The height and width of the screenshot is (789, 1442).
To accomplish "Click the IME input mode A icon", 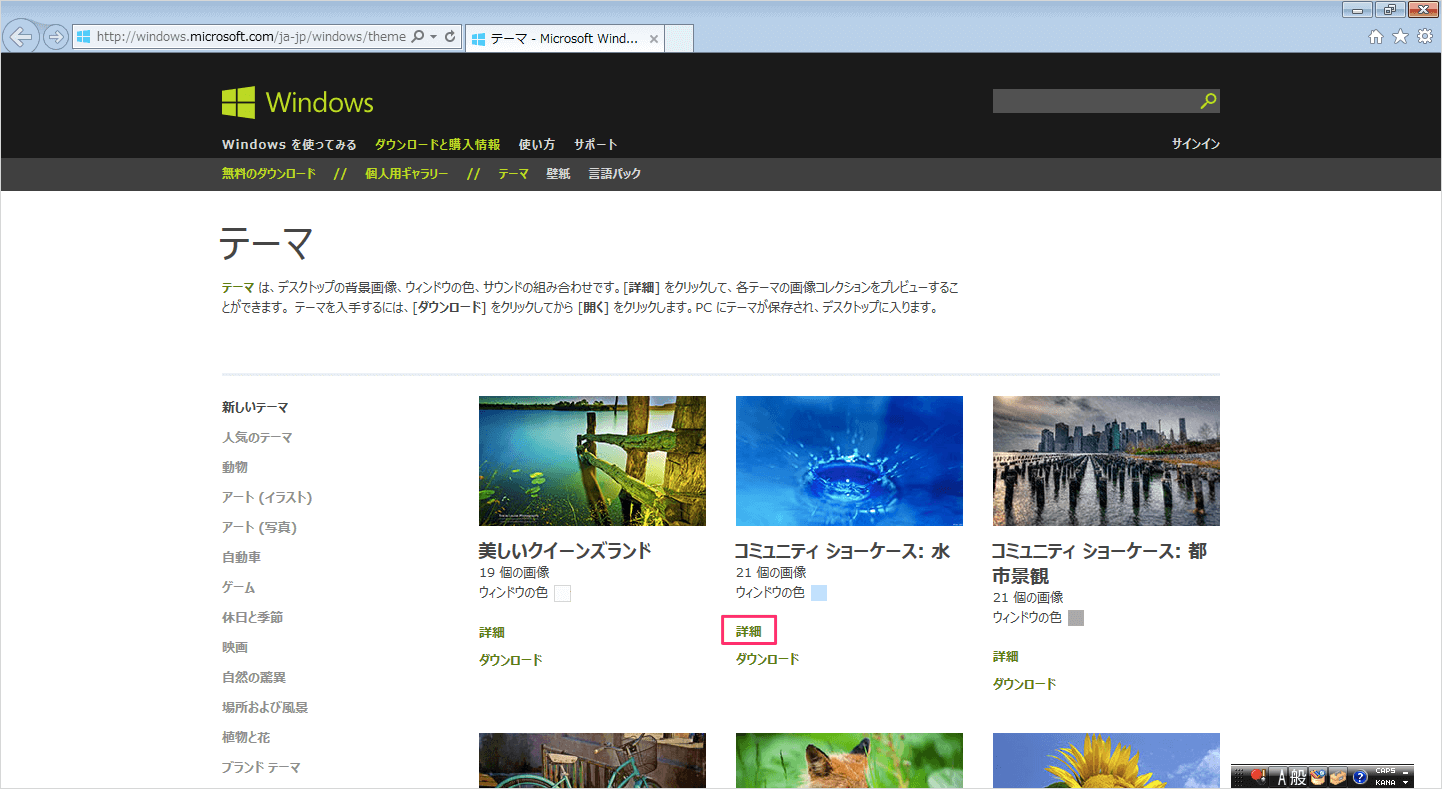I will [x=1280, y=776].
